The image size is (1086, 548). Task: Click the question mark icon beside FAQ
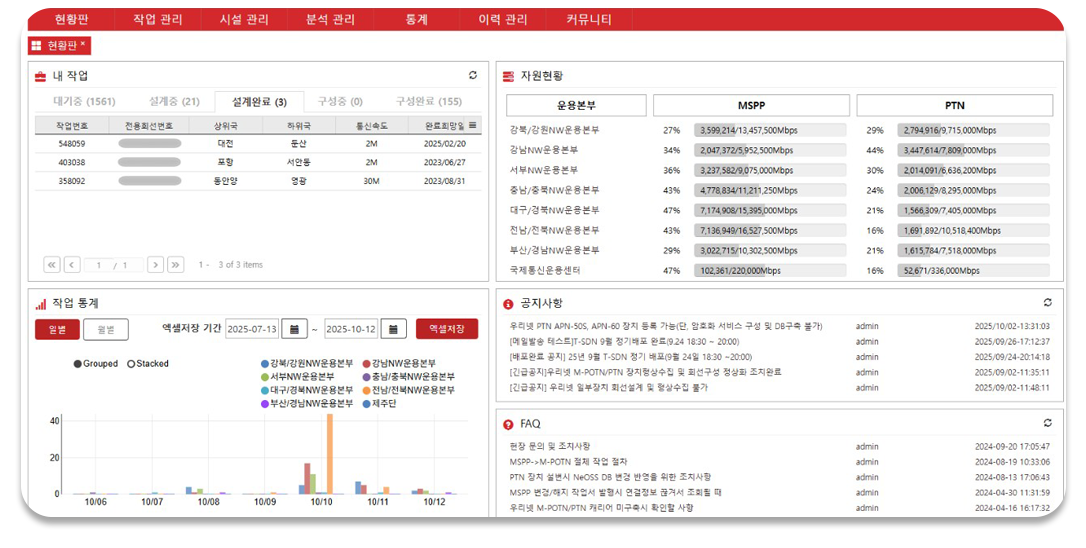click(x=508, y=425)
